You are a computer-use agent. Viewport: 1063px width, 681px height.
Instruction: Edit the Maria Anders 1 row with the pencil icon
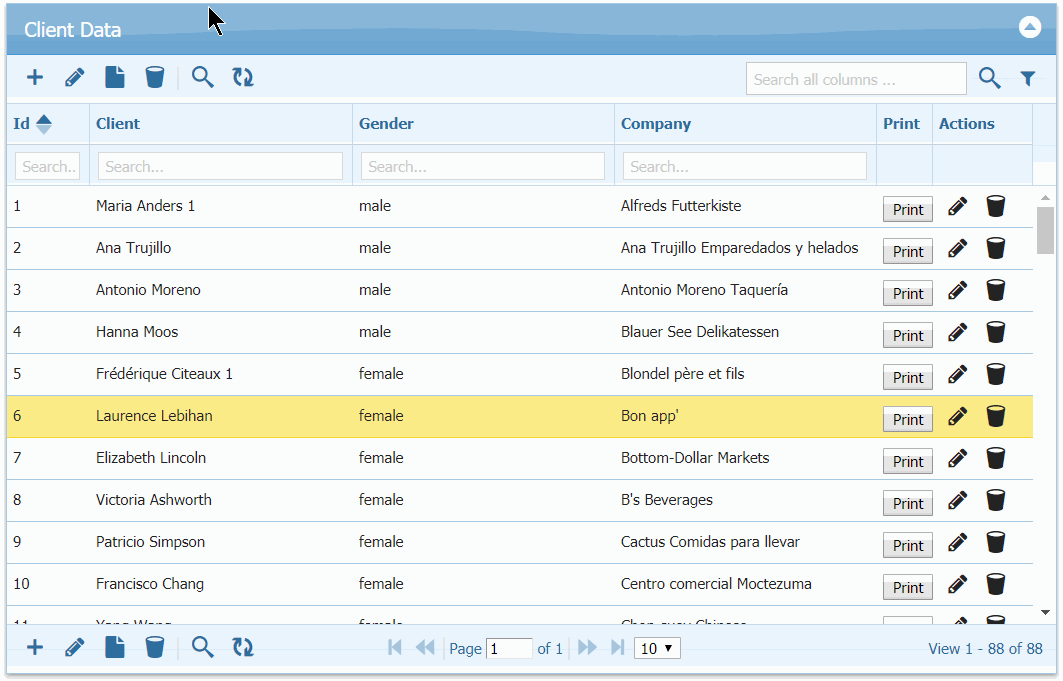(958, 207)
